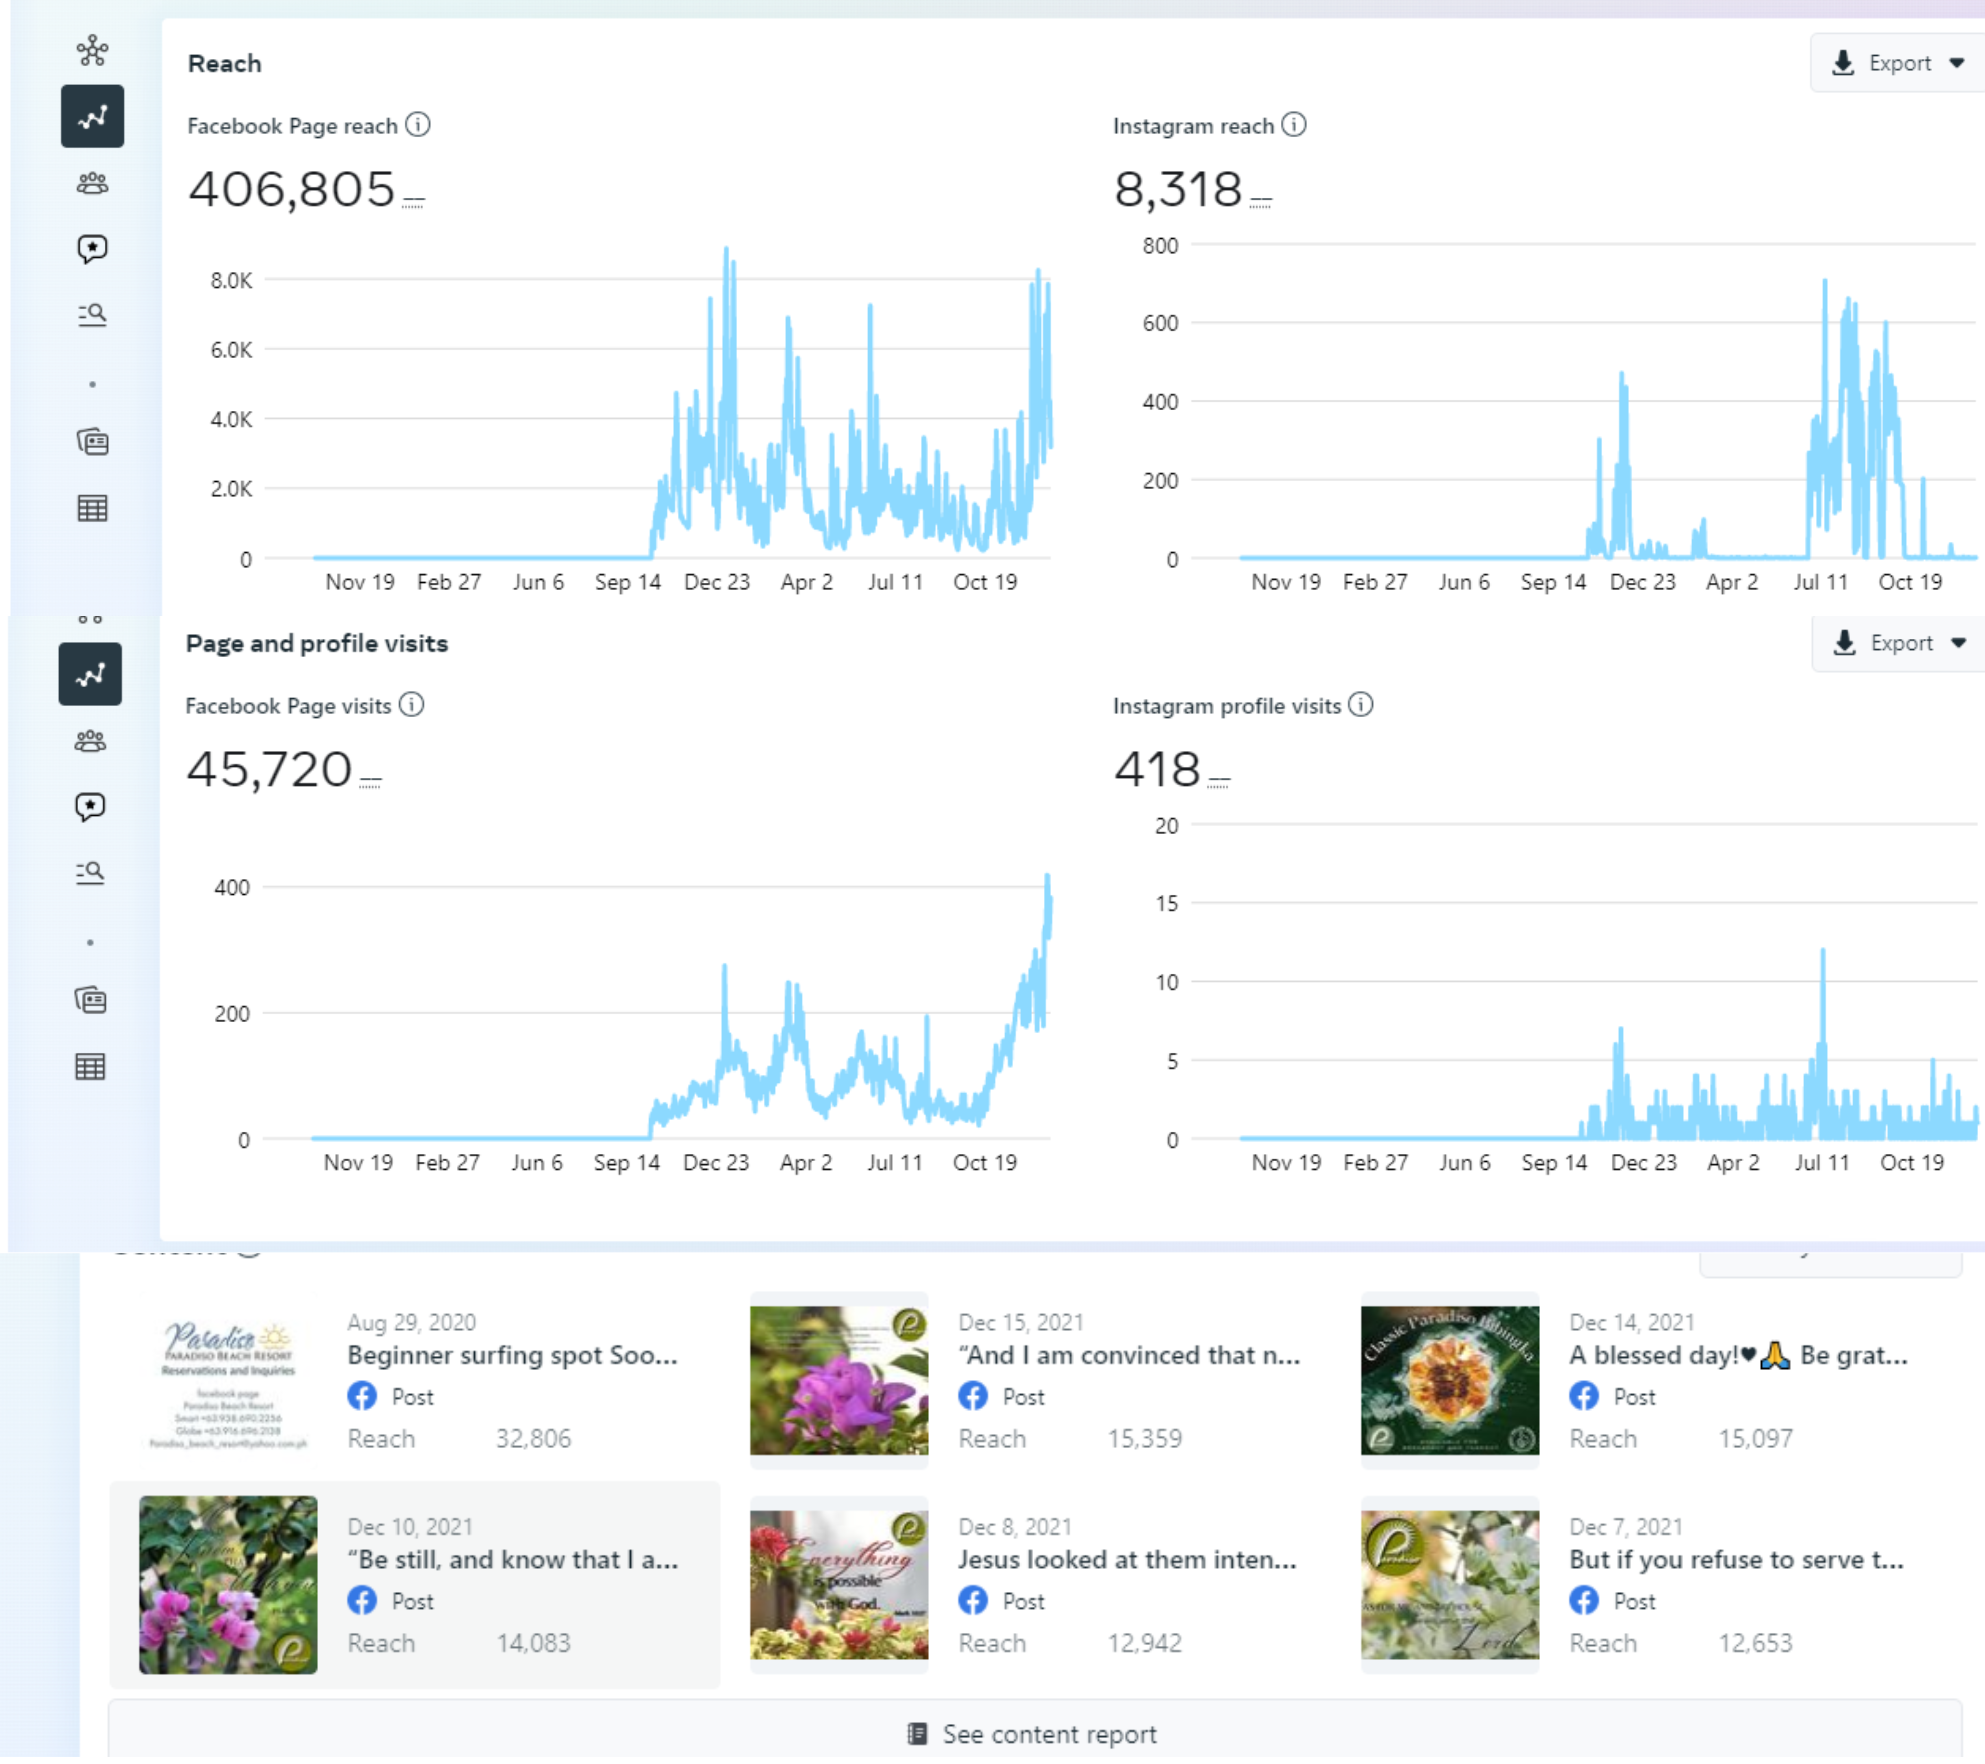Open the Export dropdown for Page and profile visits
This screenshot has width=1985, height=1764.
[1957, 643]
